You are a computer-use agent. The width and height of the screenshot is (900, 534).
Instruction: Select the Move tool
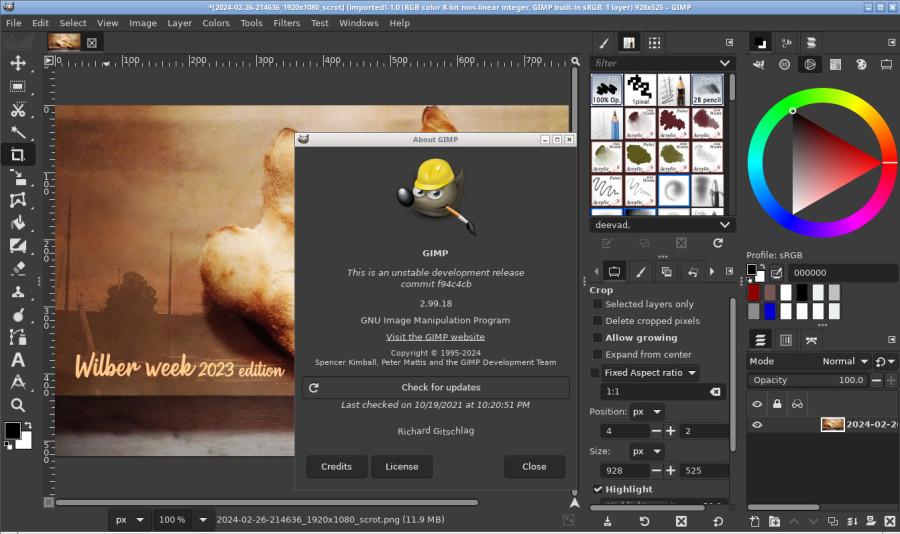click(x=18, y=63)
